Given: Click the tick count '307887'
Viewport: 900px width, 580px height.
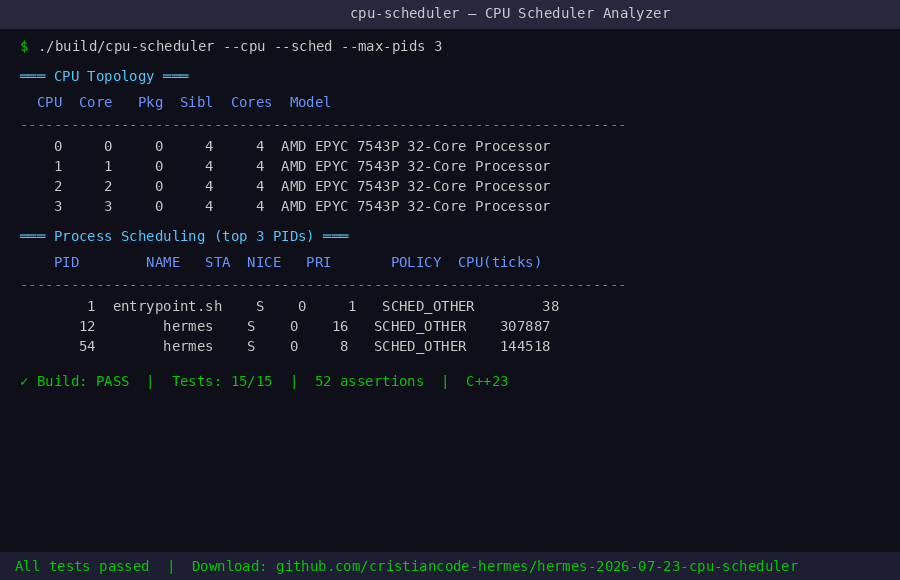Looking at the screenshot, I should click(x=525, y=327).
